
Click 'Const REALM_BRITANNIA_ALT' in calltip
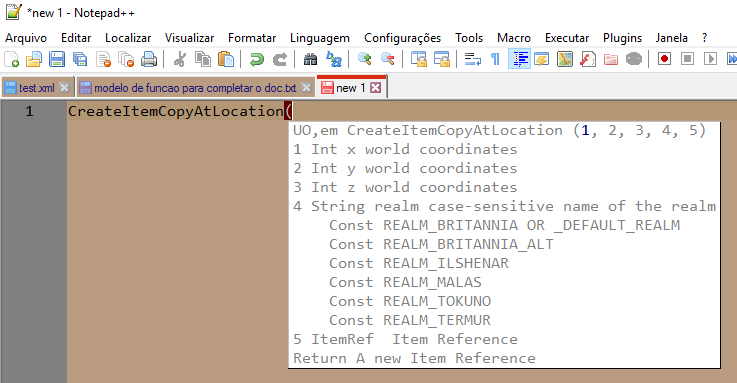[x=441, y=244]
